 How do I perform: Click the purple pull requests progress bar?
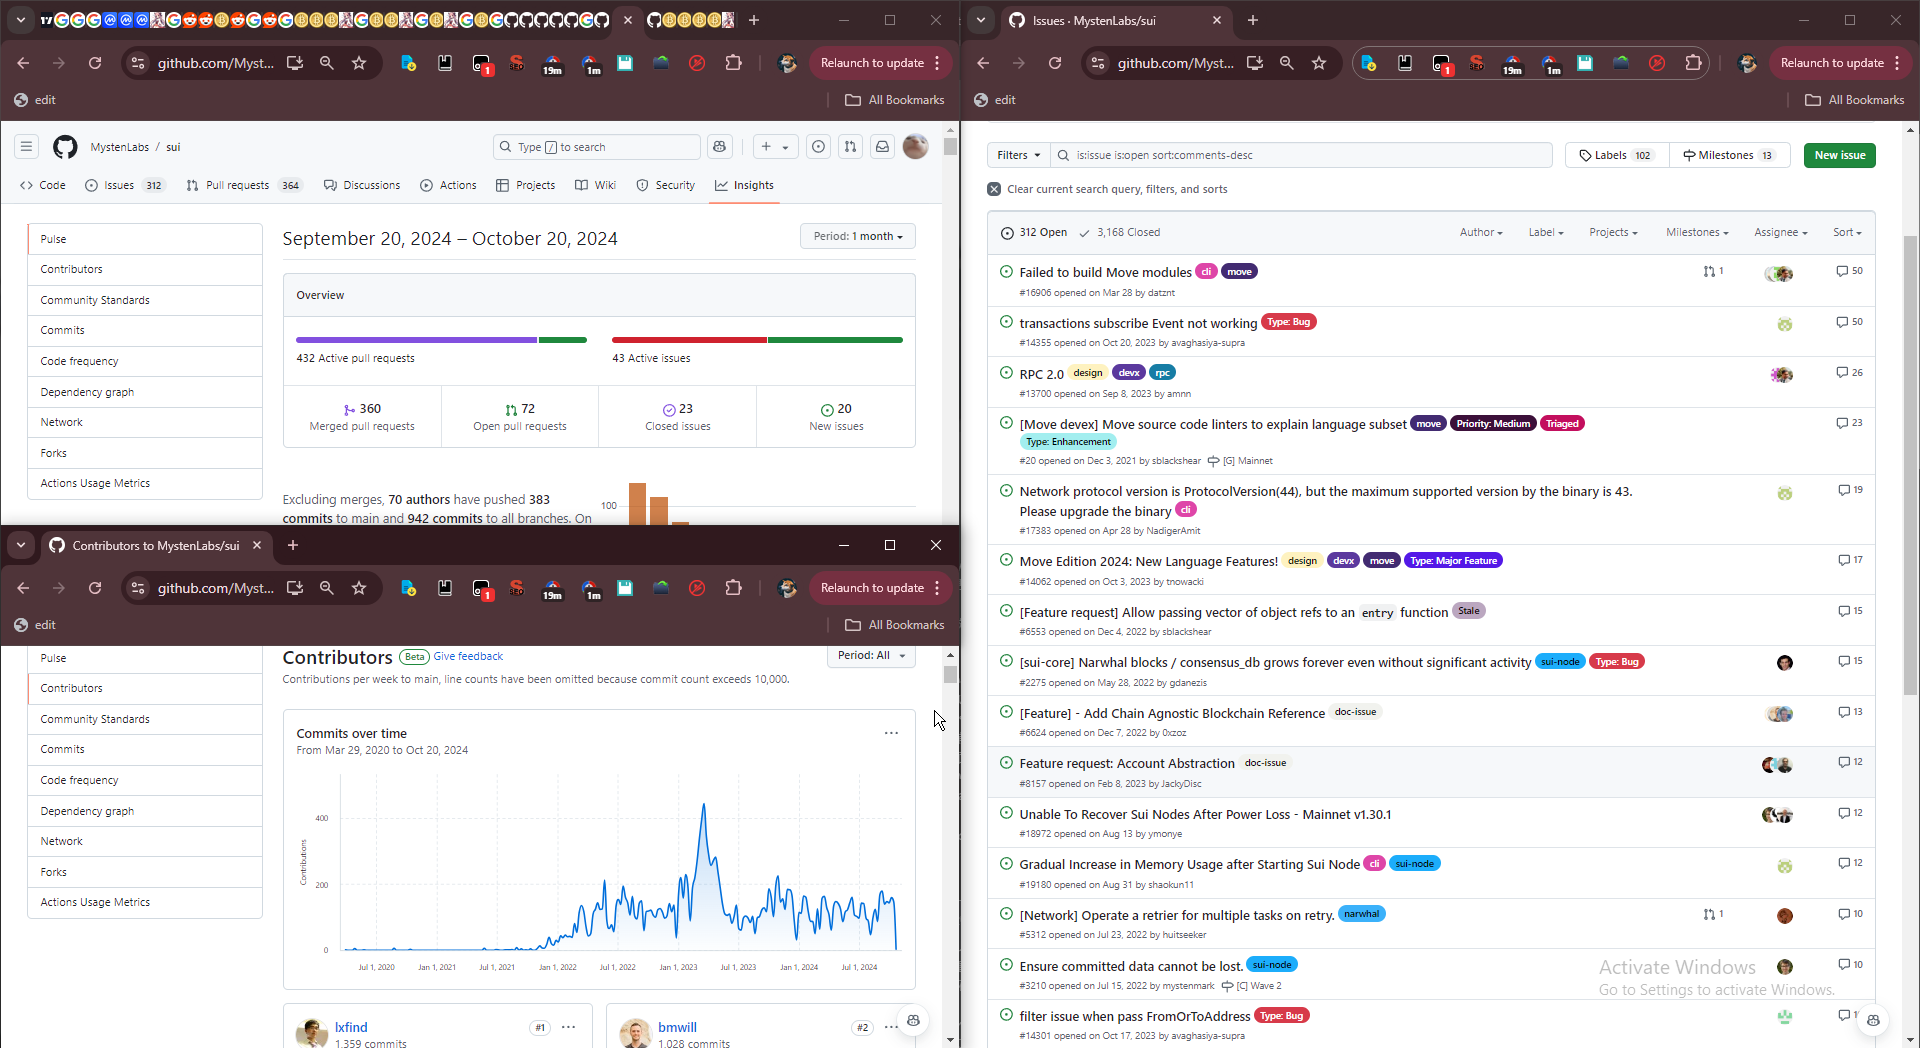pyautogui.click(x=416, y=340)
